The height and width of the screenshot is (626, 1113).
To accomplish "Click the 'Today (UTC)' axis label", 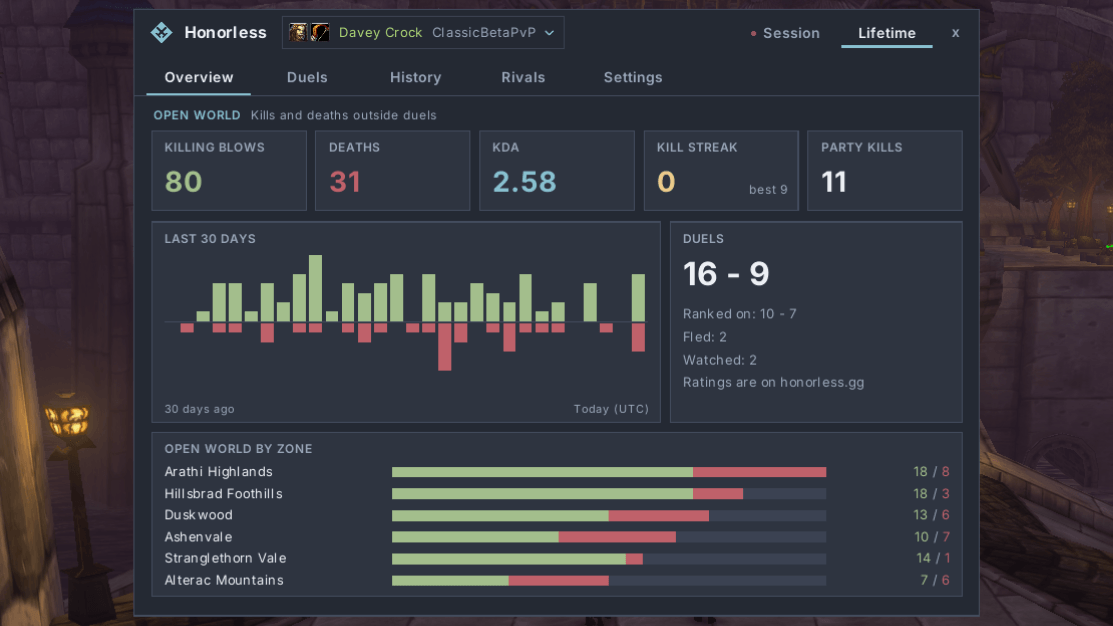I will pyautogui.click(x=611, y=409).
